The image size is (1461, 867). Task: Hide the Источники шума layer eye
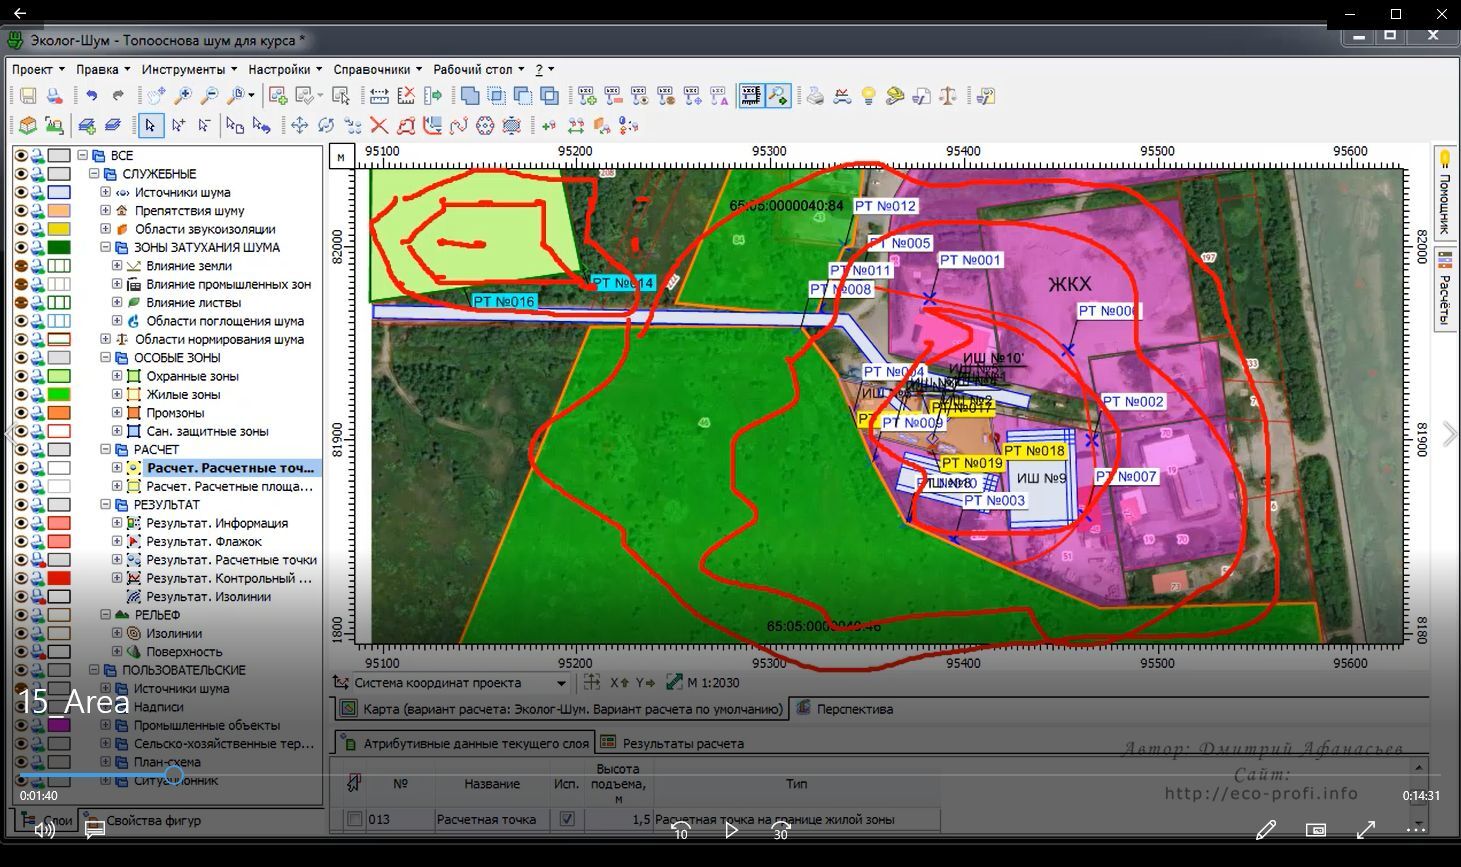click(x=21, y=192)
